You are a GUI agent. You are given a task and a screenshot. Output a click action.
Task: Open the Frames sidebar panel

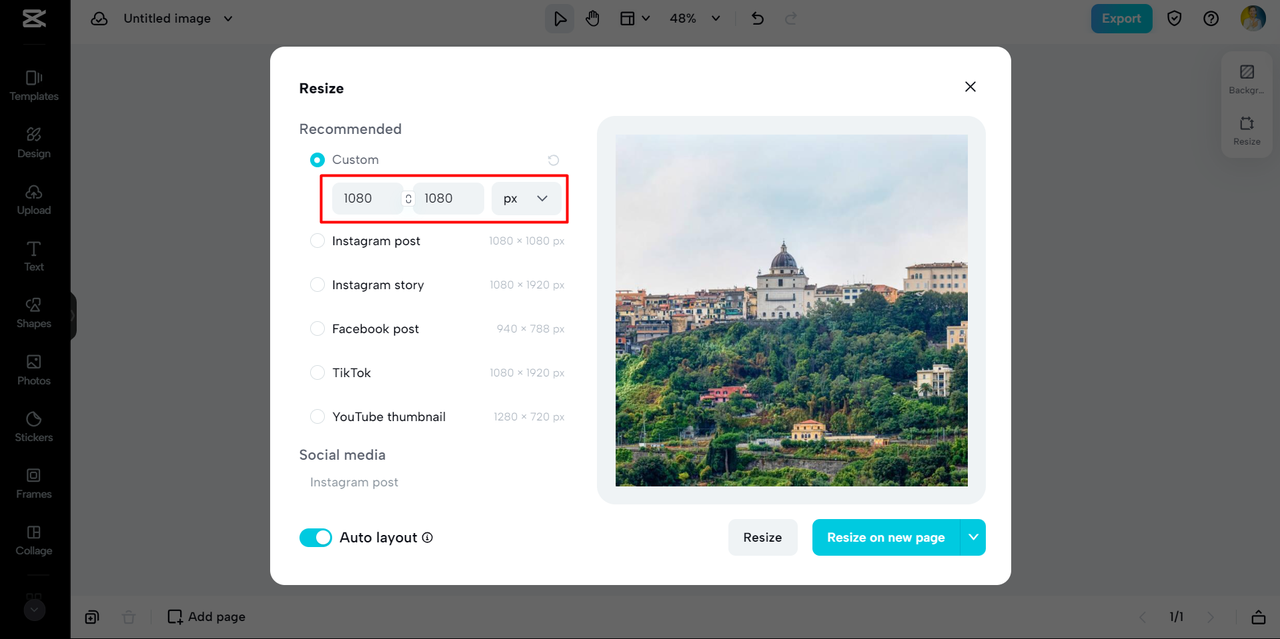34,483
